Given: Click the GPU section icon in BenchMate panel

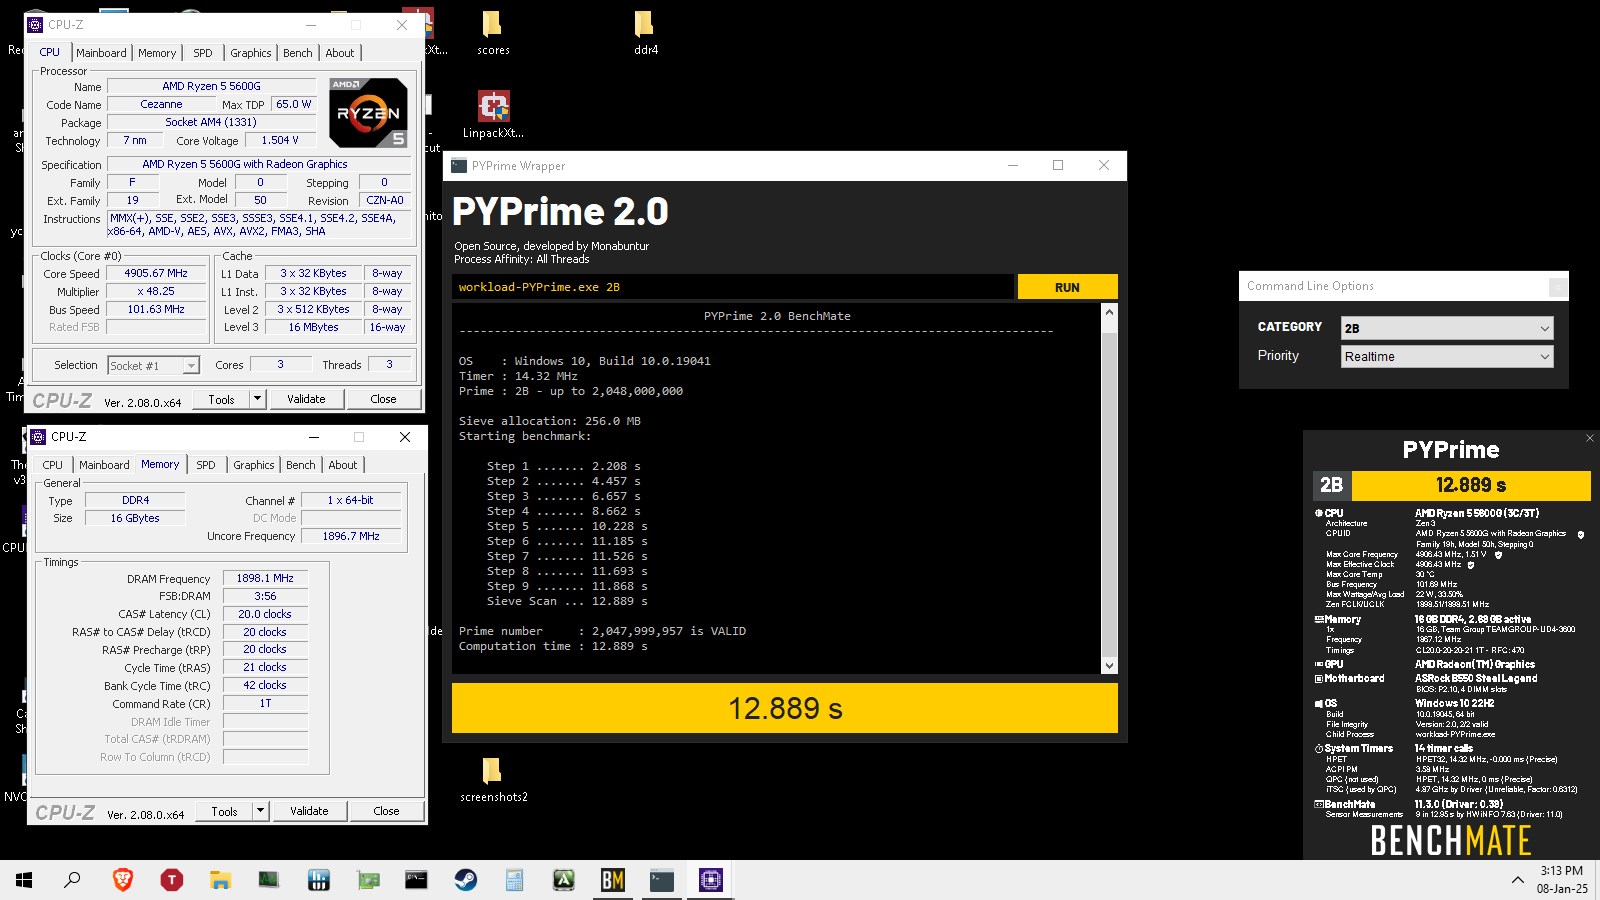Looking at the screenshot, I should (x=1319, y=664).
